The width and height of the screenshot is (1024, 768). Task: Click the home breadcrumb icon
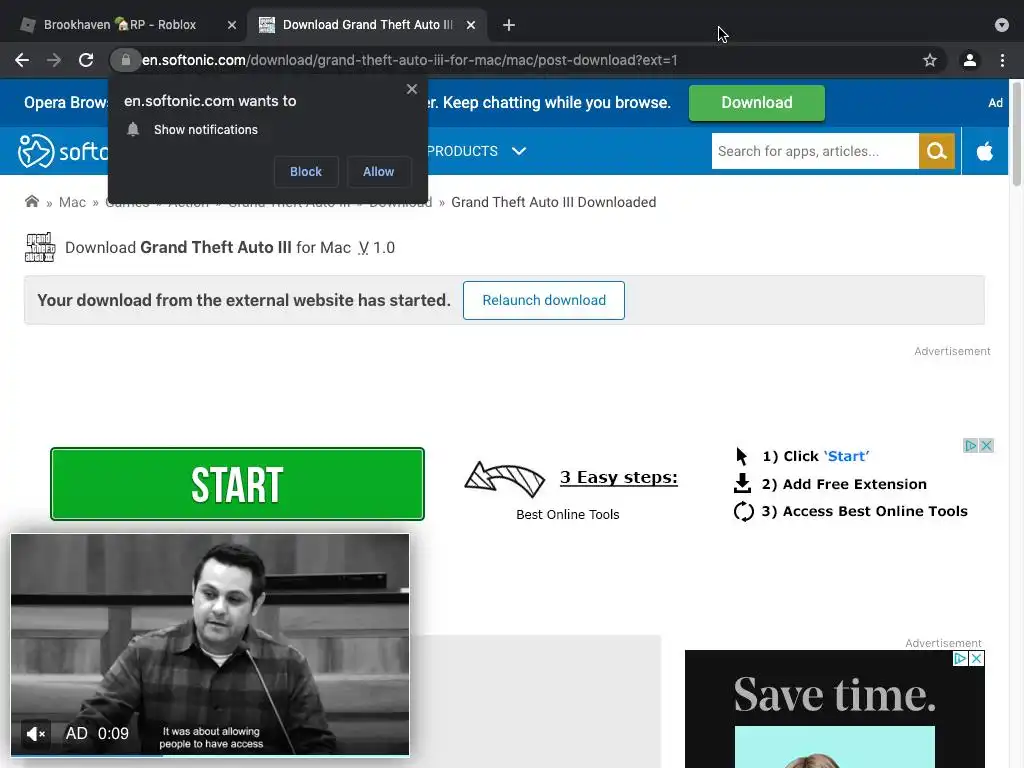pyautogui.click(x=31, y=201)
